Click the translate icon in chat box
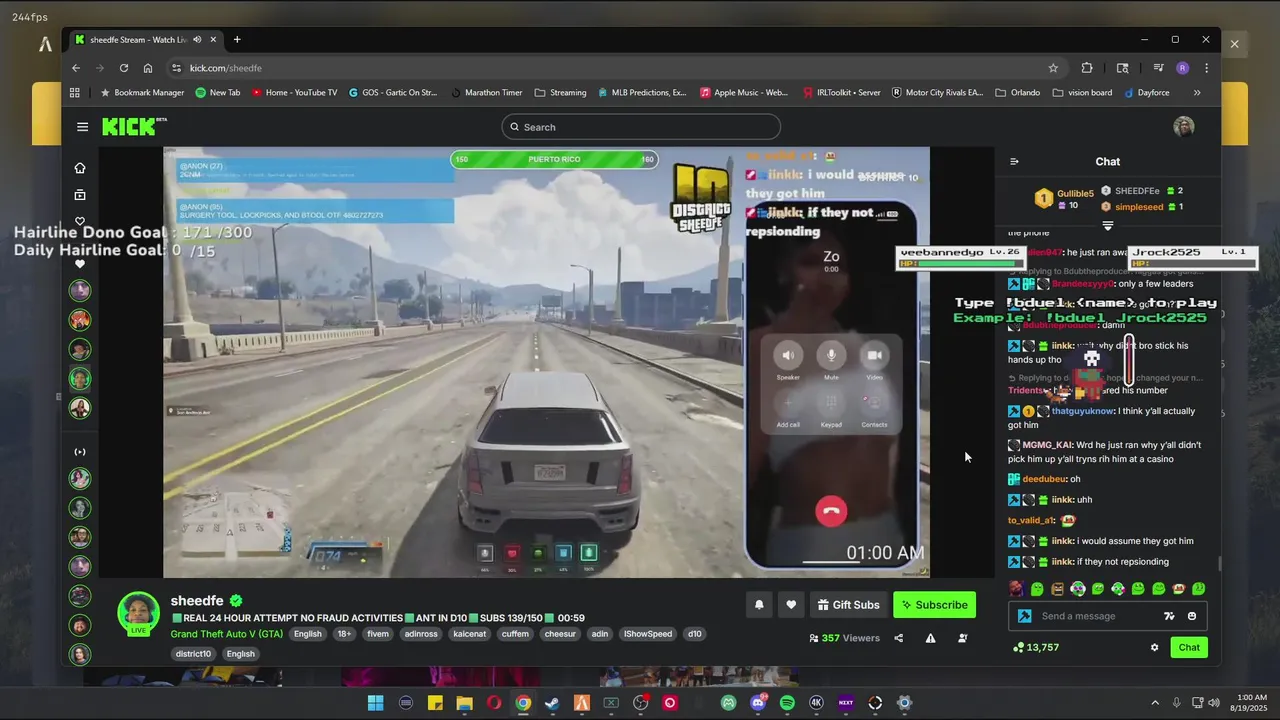 [x=1169, y=616]
